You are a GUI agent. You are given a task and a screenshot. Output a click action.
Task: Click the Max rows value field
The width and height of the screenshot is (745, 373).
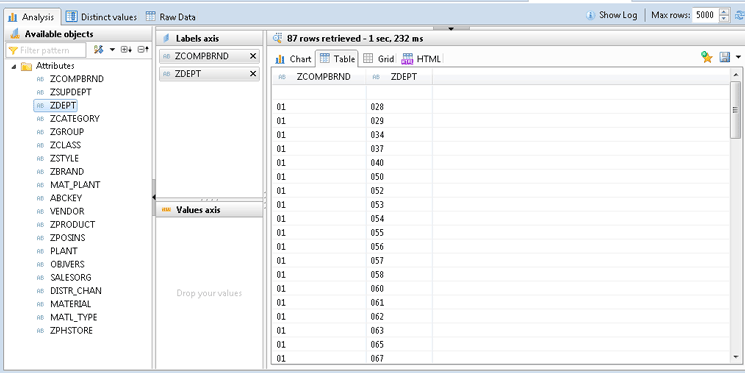tap(705, 15)
